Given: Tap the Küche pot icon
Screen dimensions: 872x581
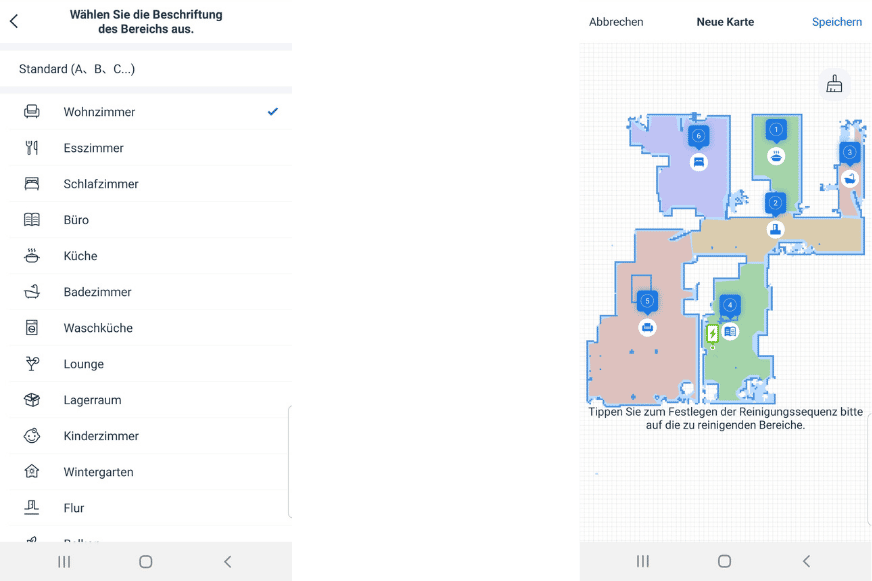Looking at the screenshot, I should pyautogui.click(x=32, y=256).
